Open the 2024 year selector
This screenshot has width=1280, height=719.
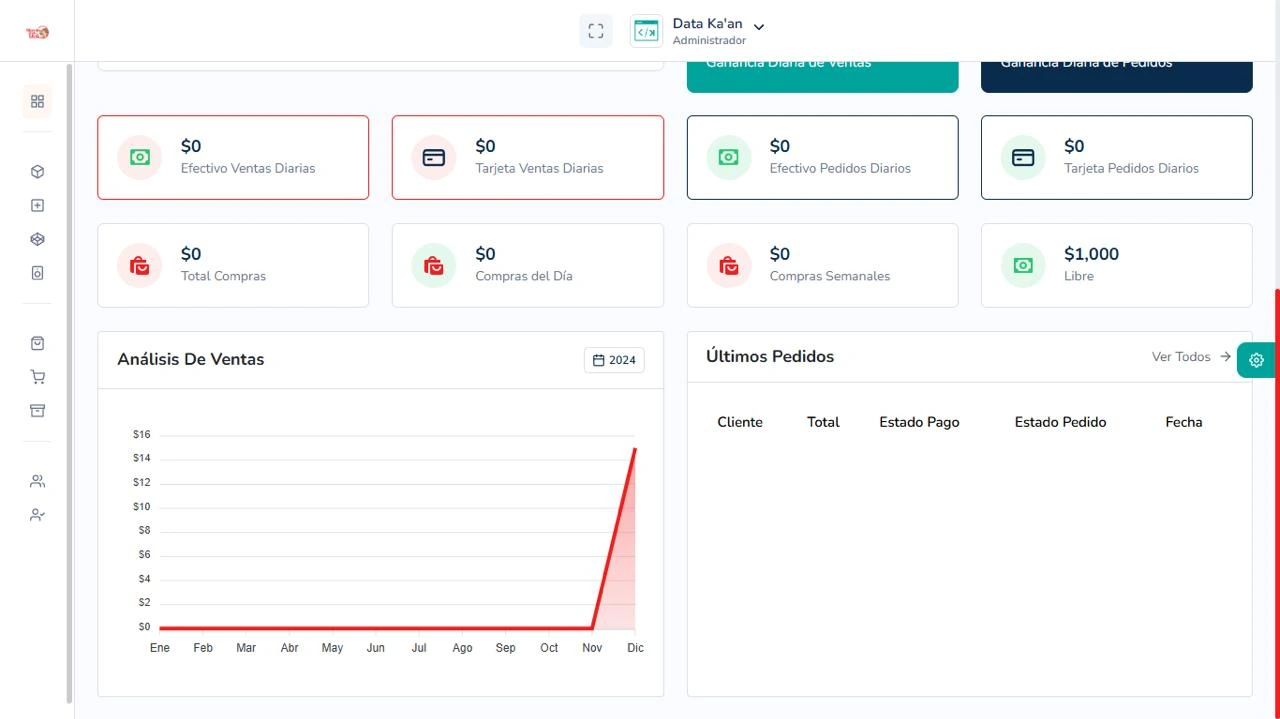614,360
